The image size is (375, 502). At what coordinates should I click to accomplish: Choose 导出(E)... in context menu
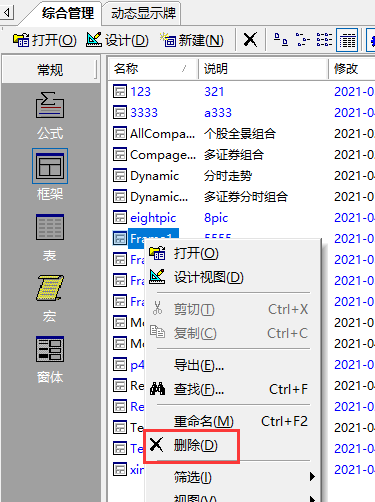[x=232, y=365]
